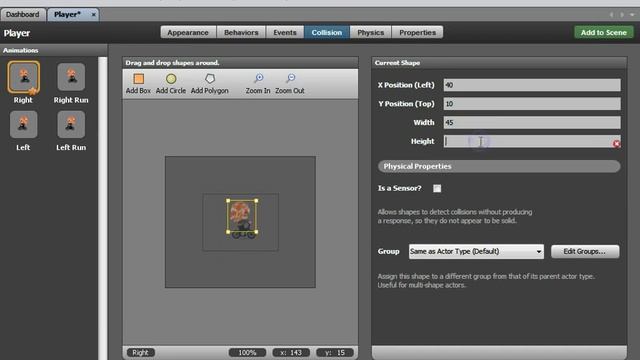This screenshot has width=640, height=360.
Task: Click the 100% zoom indicator
Action: (247, 353)
